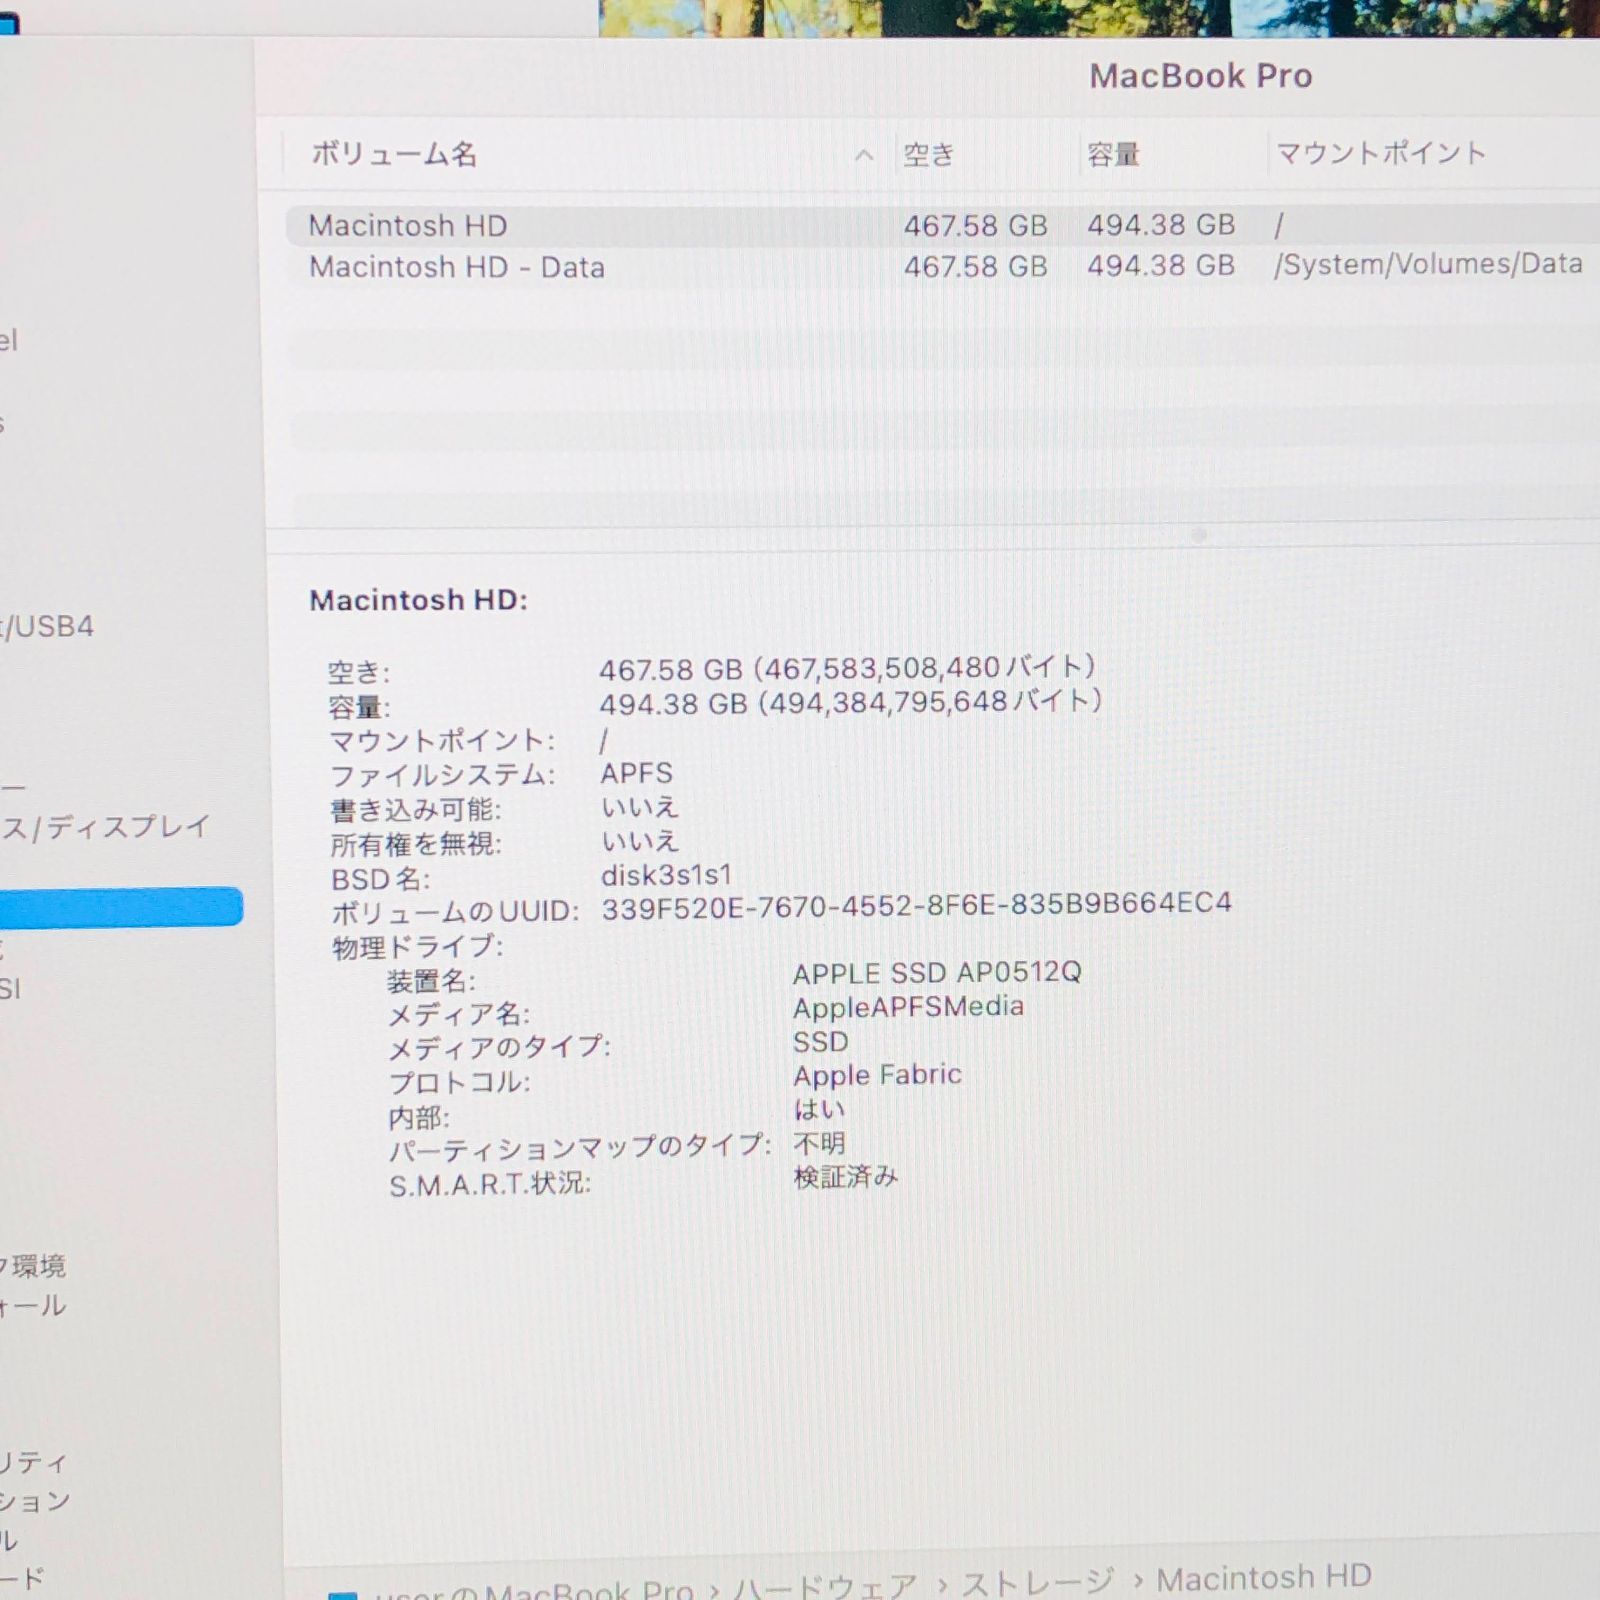Click the MacBook Pro window title
Image resolution: width=1600 pixels, height=1600 pixels.
click(x=1200, y=76)
